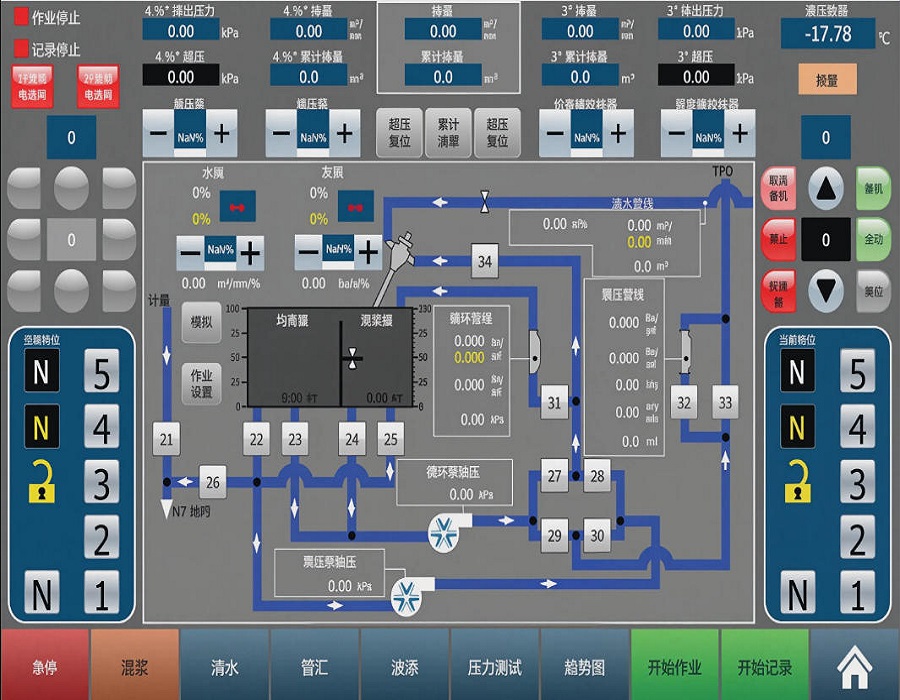Click the red 禁止 button

(x=779, y=239)
